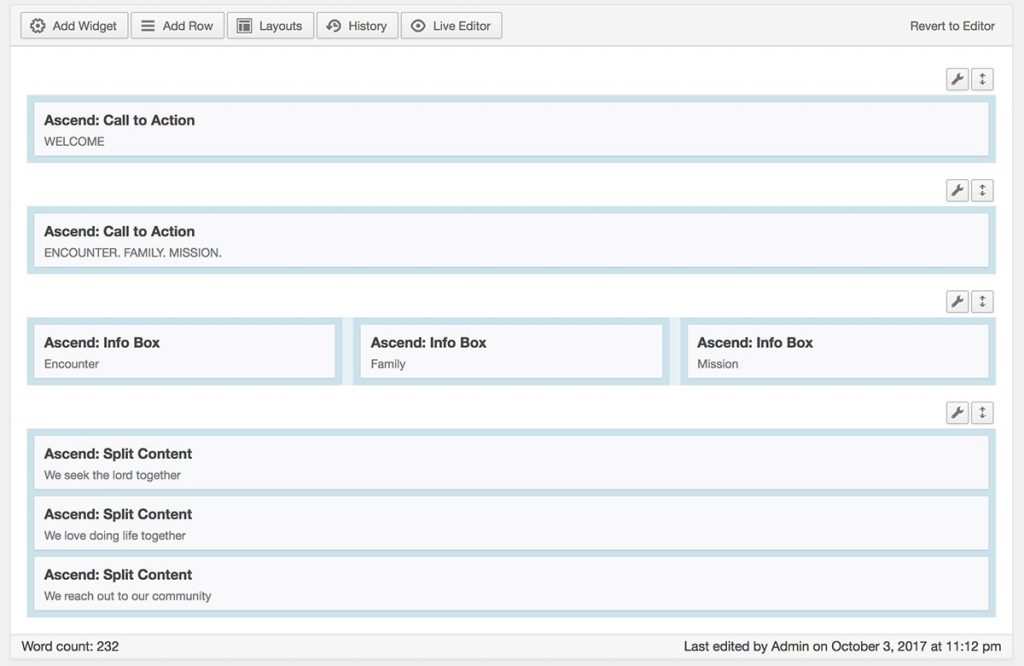The image size is (1024, 666).
Task: Click move handle for the WELCOME row
Action: click(982, 79)
